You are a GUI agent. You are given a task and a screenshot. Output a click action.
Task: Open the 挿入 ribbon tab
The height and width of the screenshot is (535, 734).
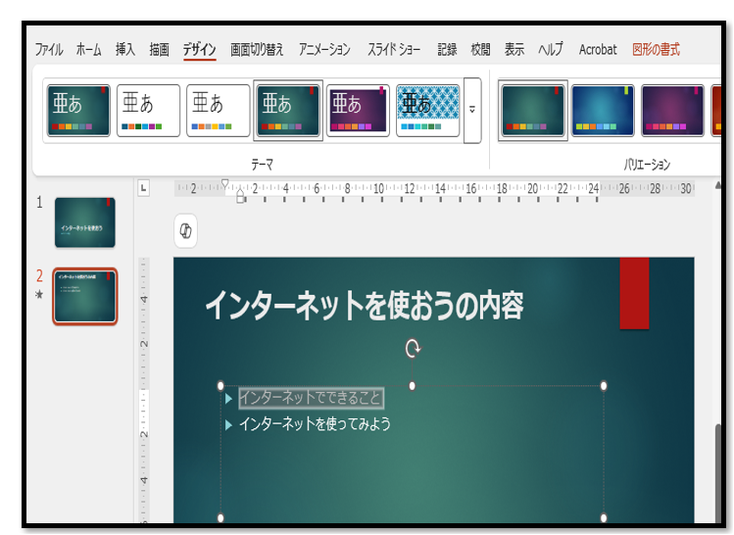(125, 49)
